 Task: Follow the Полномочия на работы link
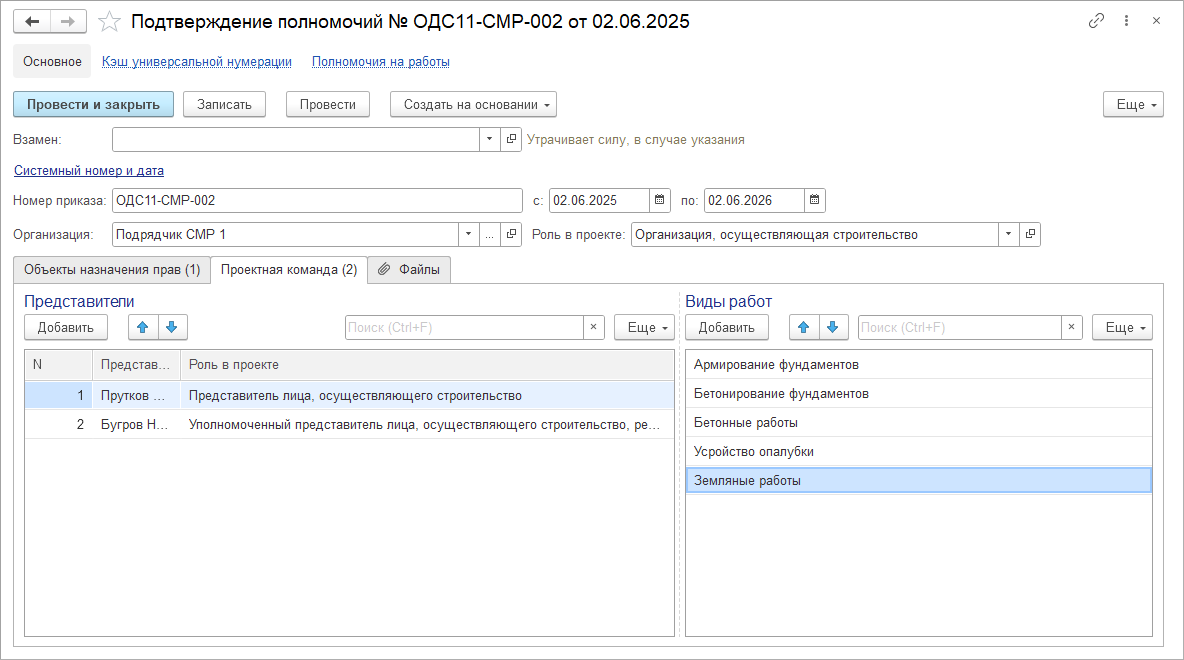[380, 61]
